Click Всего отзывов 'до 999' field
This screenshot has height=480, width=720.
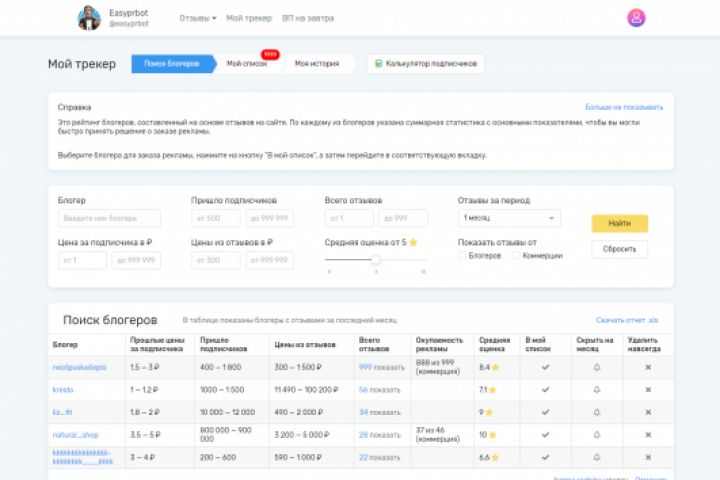pyautogui.click(x=403, y=218)
